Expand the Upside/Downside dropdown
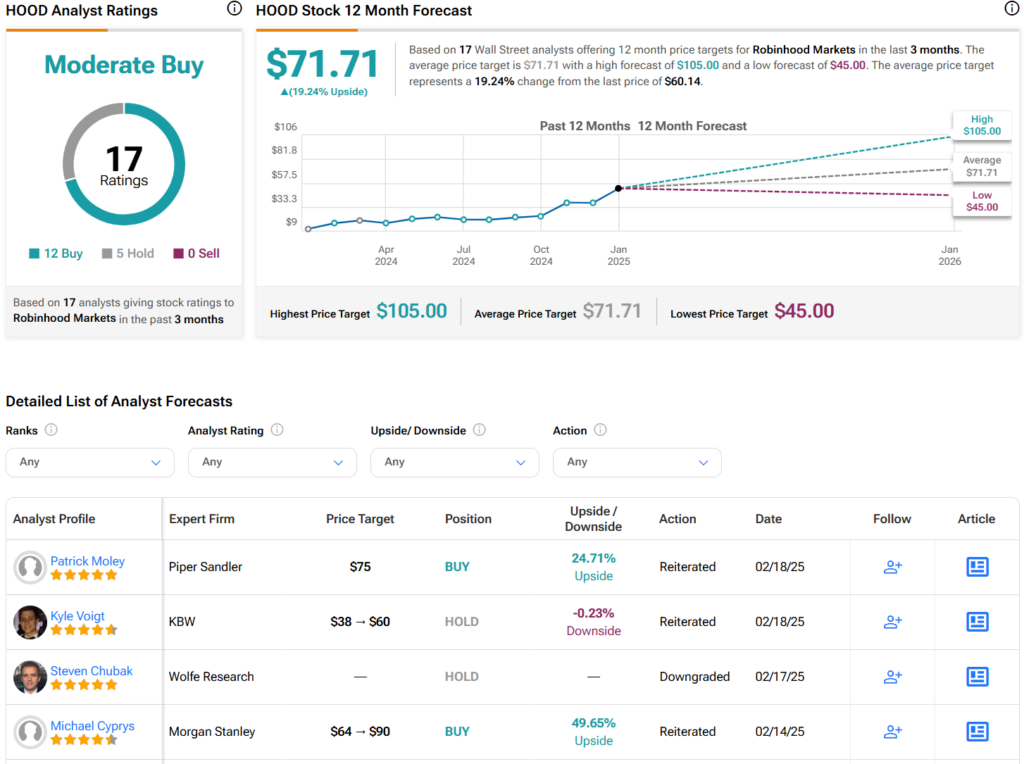The width and height of the screenshot is (1024, 764). (455, 462)
